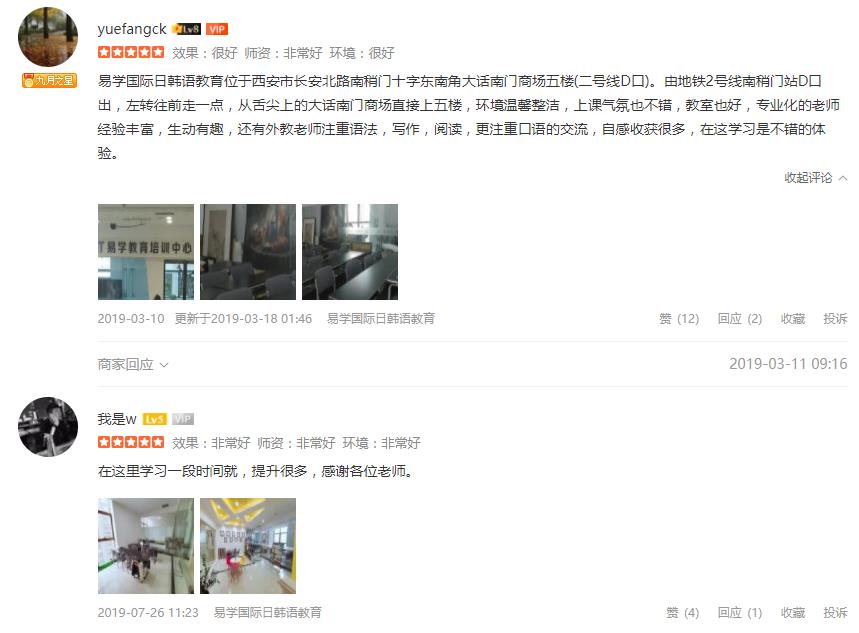Open 我是w's profile avatar
The height and width of the screenshot is (633, 859).
click(x=48, y=427)
